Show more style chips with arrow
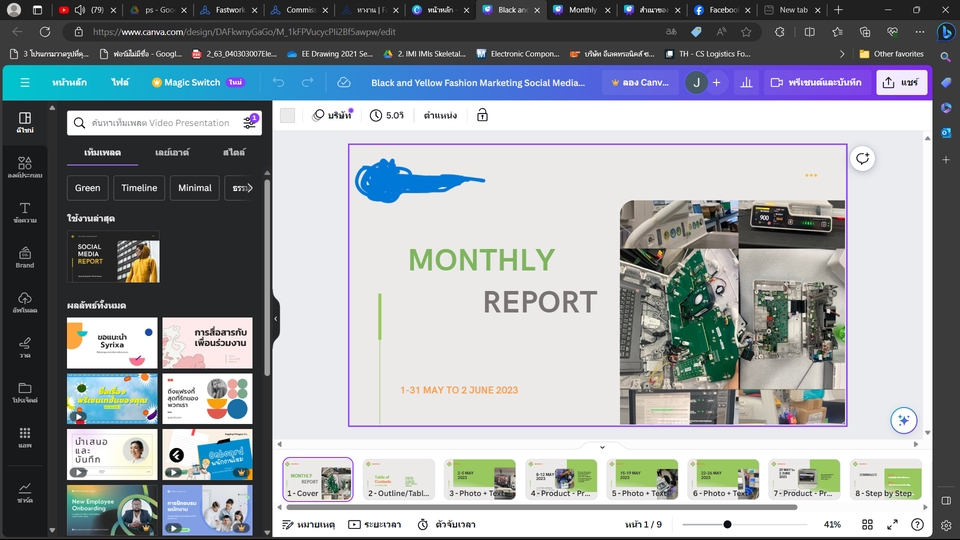This screenshot has height=540, width=960. pos(249,188)
